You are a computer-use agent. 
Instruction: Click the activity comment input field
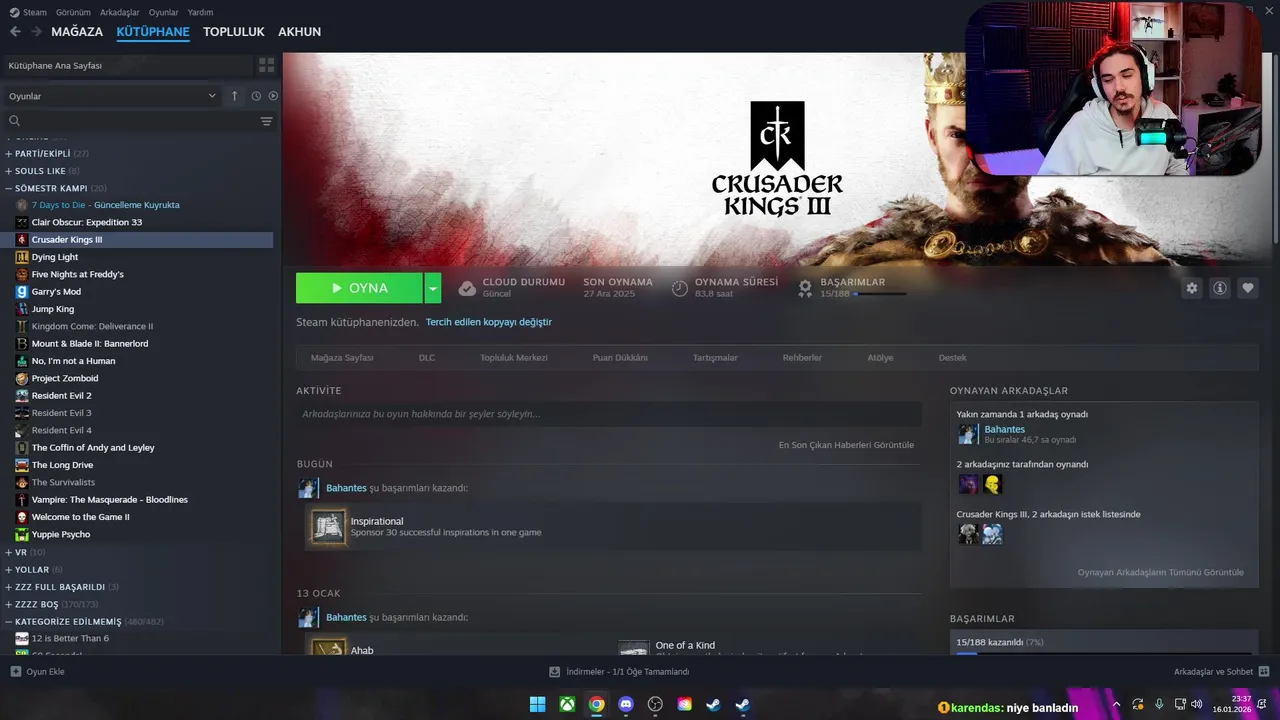coord(609,414)
